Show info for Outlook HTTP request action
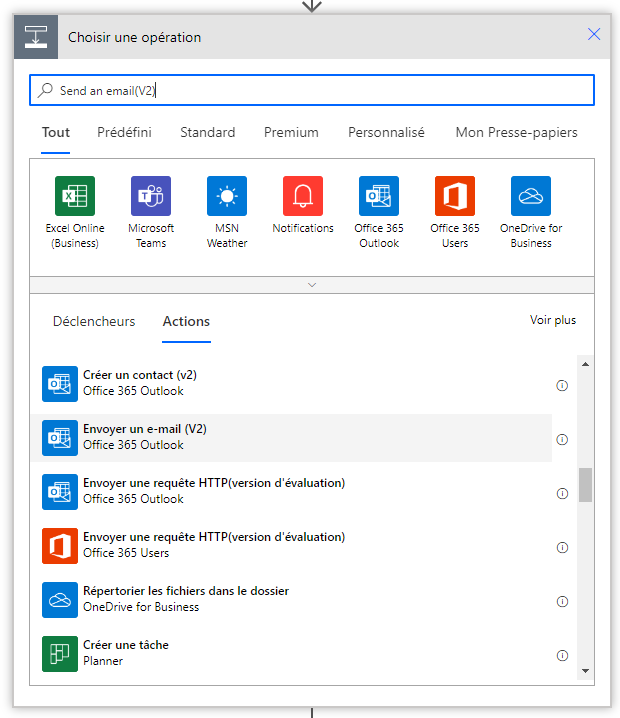The width and height of the screenshot is (620, 718). [x=562, y=494]
